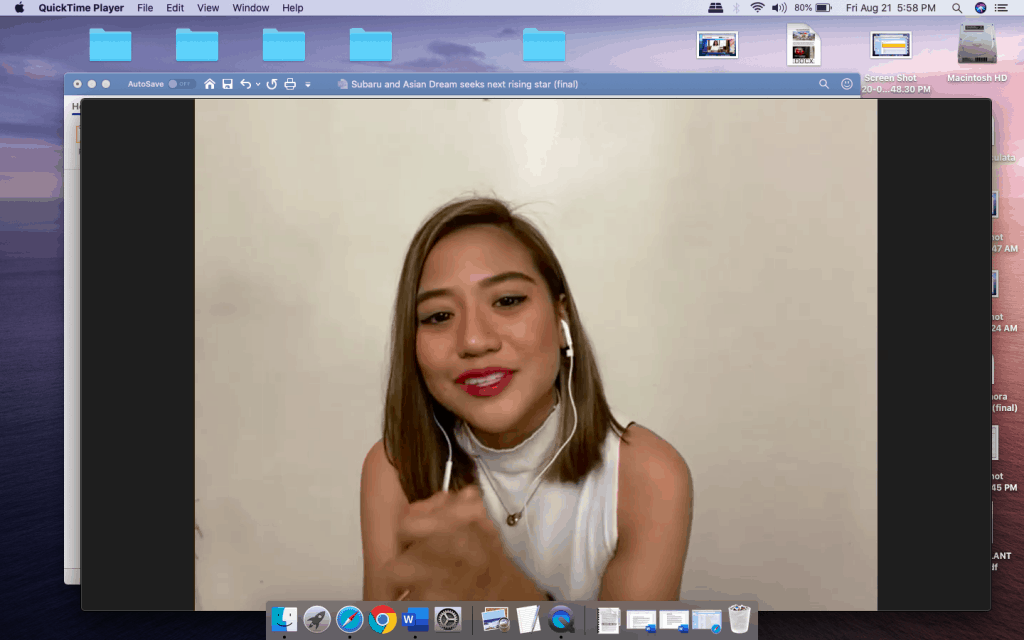Click the Redo icon in Word toolbar
1024x640 pixels.
272,84
